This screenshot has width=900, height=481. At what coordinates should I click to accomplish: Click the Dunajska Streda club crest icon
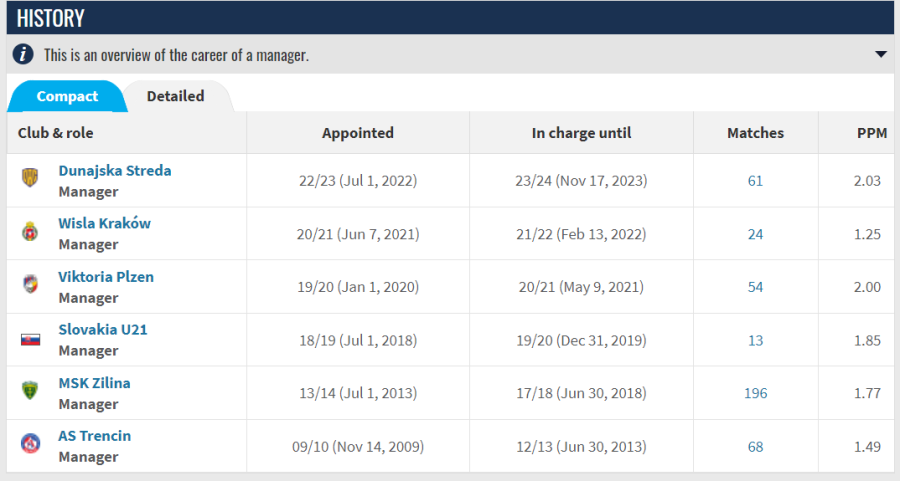tap(30, 177)
